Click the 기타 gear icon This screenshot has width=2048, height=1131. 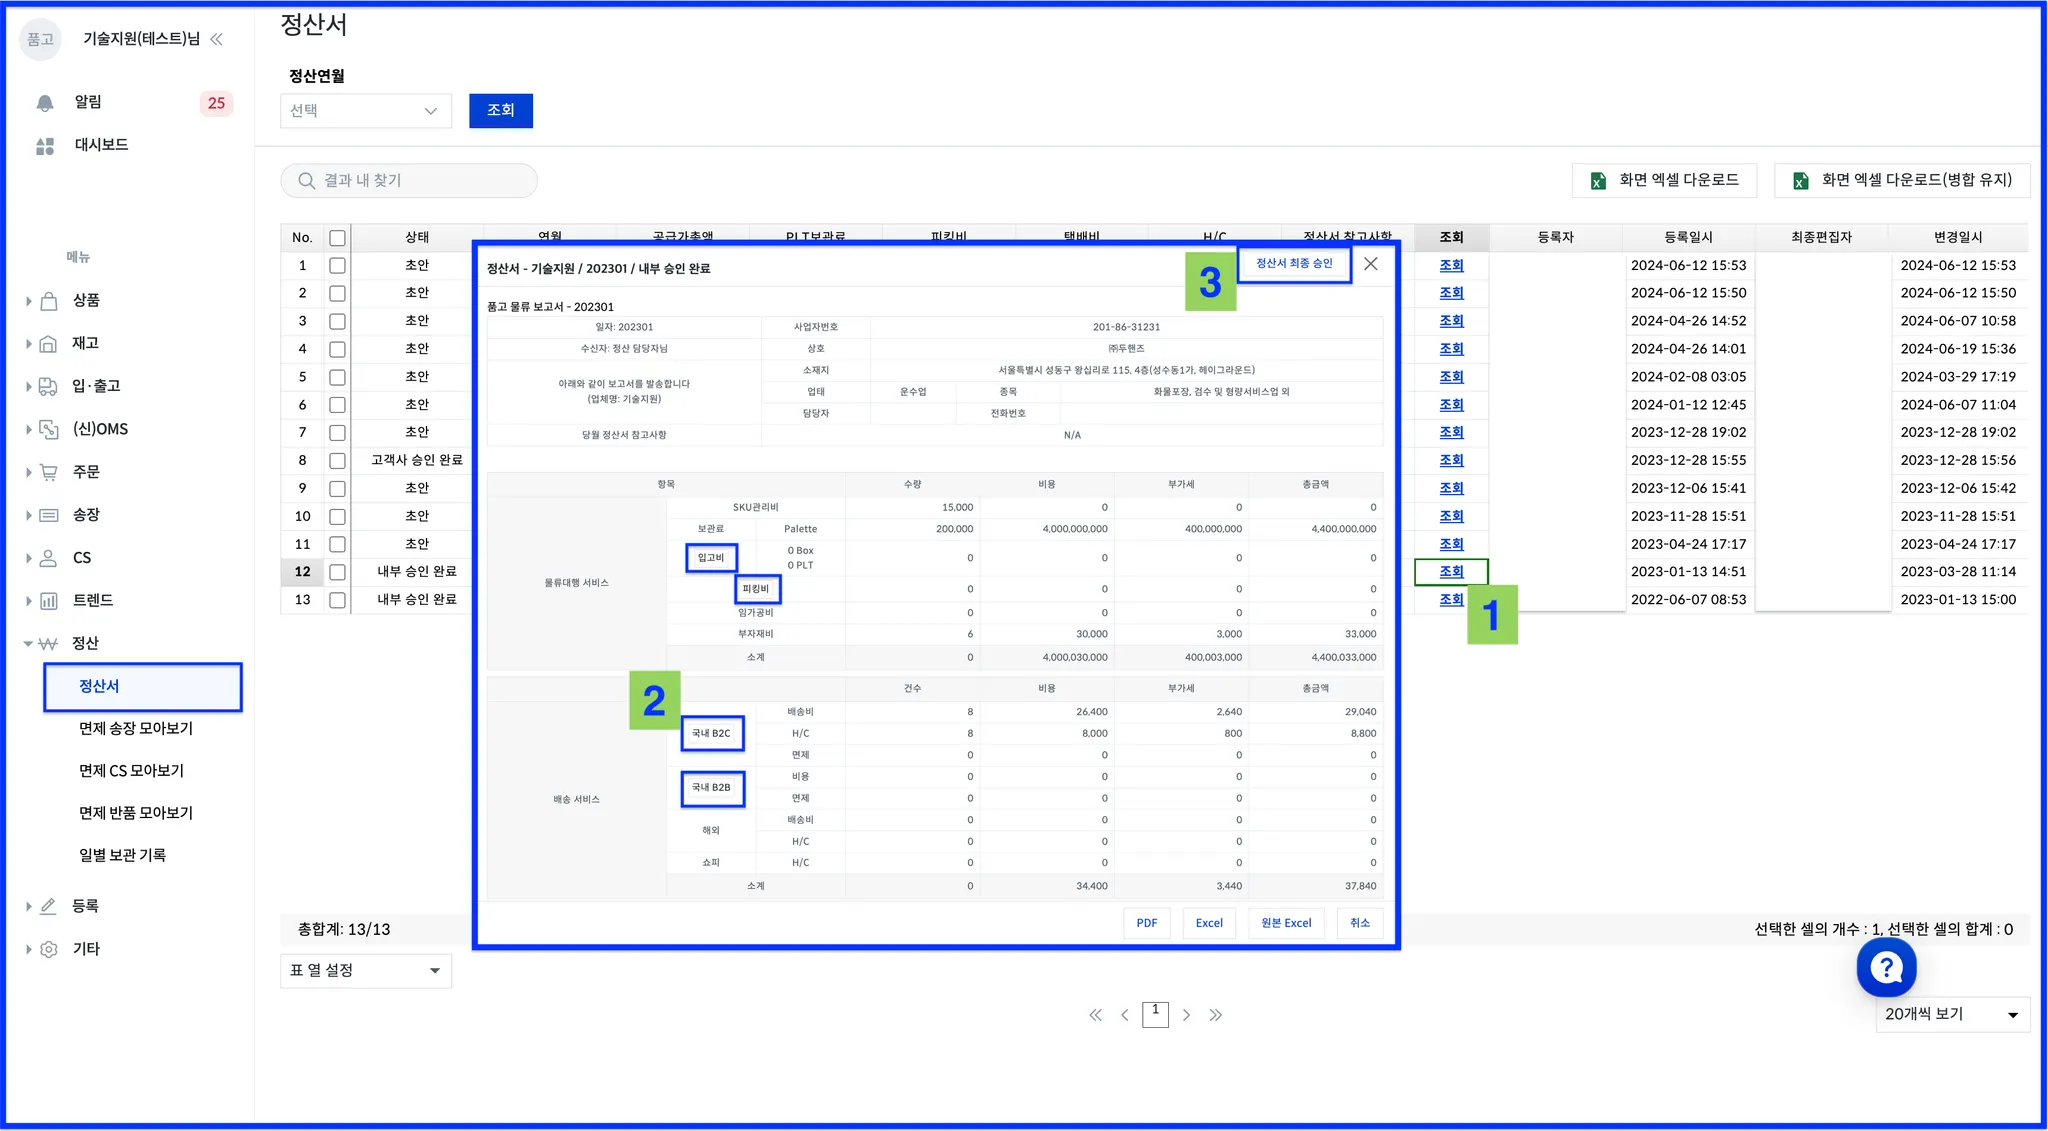(x=48, y=949)
